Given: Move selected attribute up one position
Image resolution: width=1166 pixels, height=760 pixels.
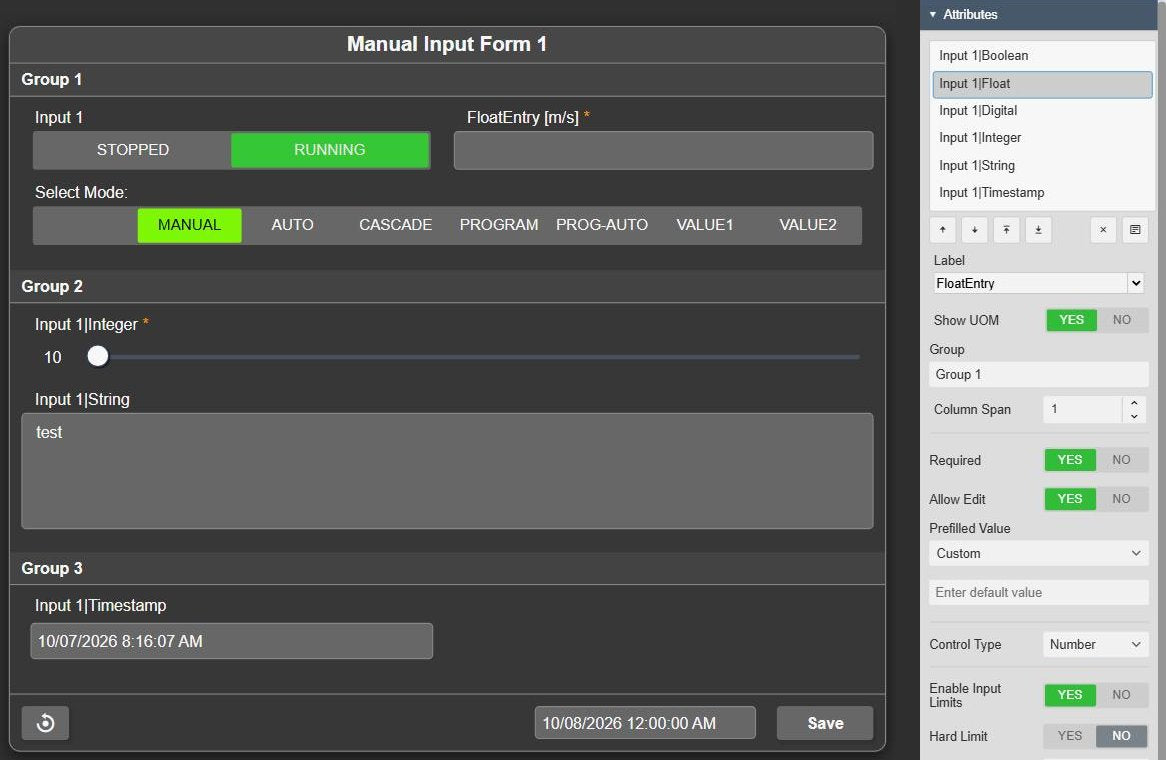Looking at the screenshot, I should pos(943,230).
